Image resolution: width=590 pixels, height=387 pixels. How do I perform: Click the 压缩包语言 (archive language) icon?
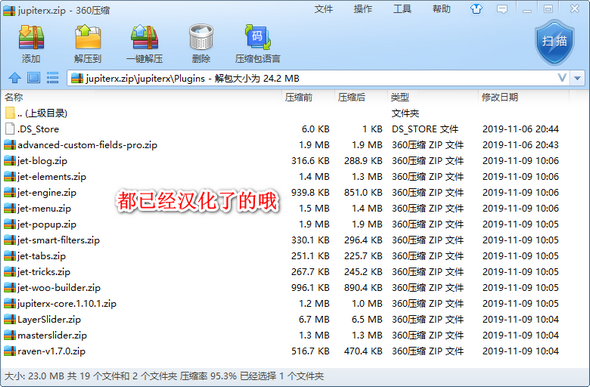click(x=258, y=37)
